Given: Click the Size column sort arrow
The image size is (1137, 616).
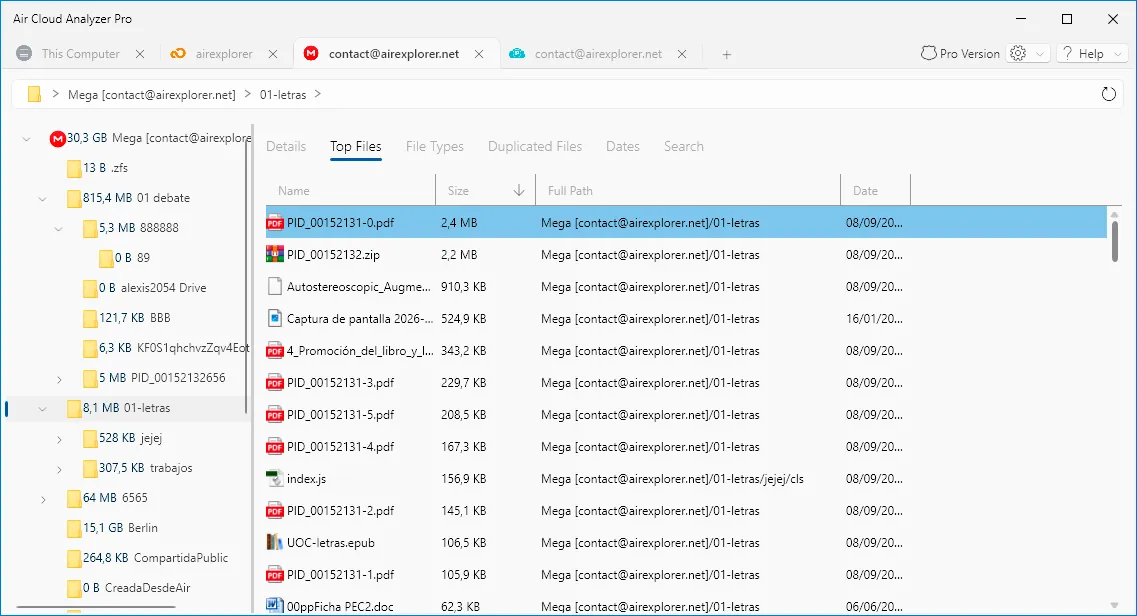Looking at the screenshot, I should [x=518, y=191].
